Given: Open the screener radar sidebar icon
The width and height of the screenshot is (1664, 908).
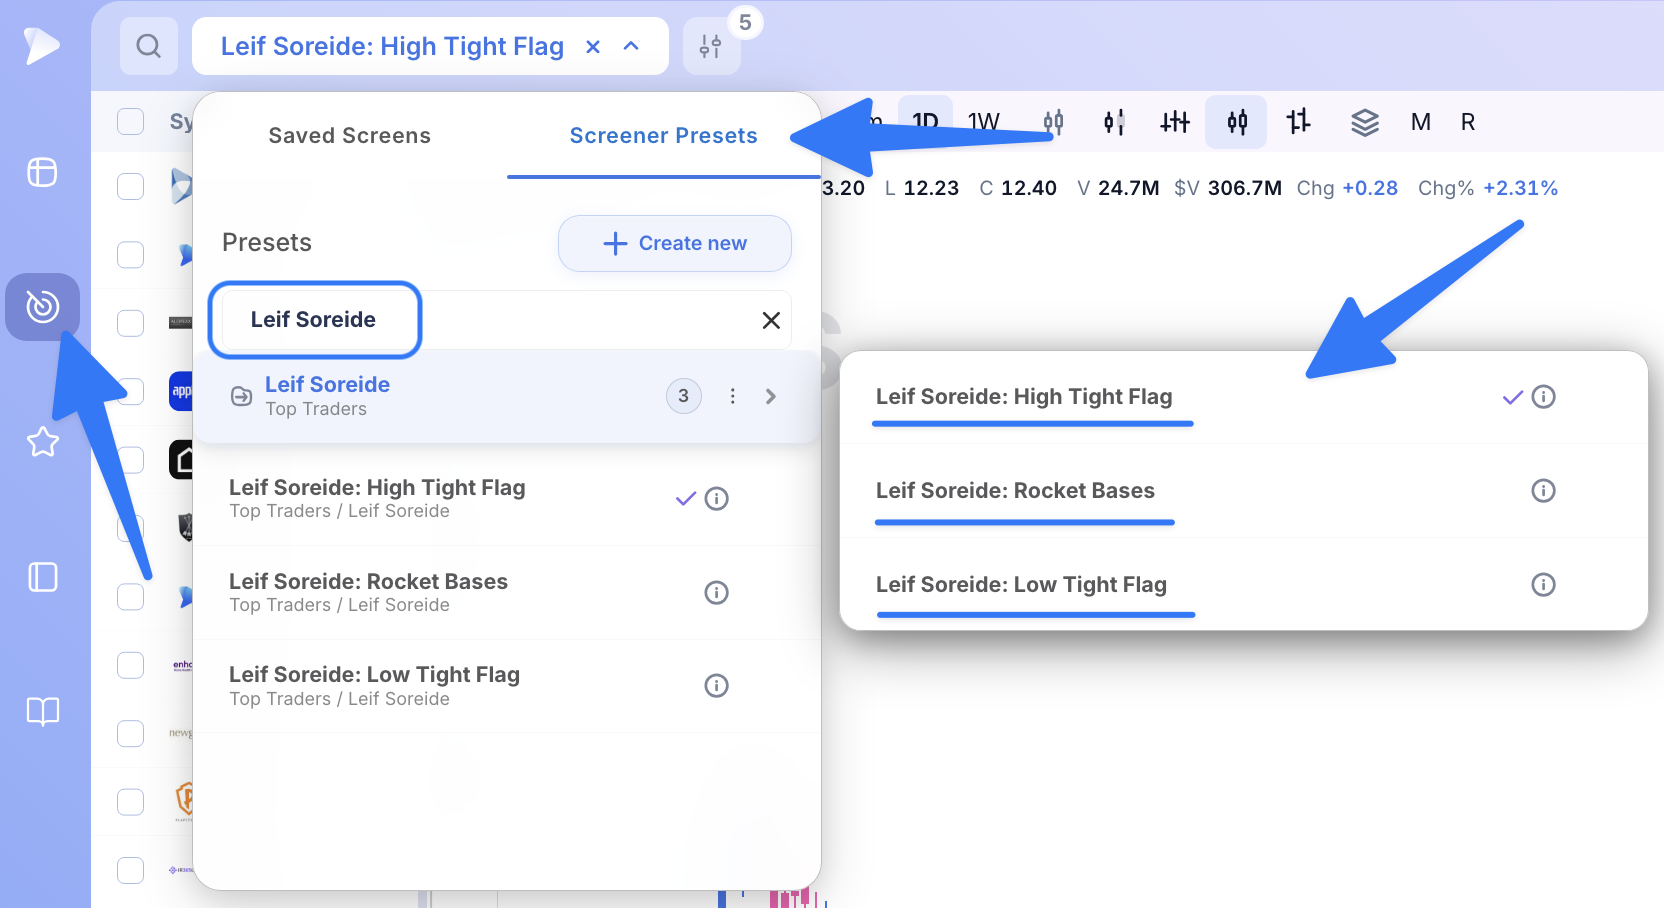Looking at the screenshot, I should tap(42, 306).
